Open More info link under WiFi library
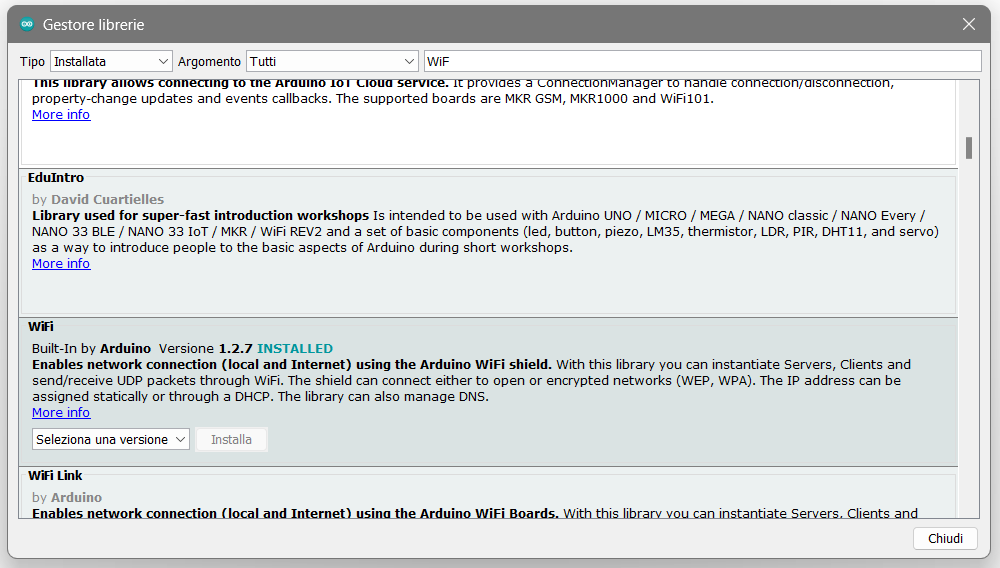Image resolution: width=1000 pixels, height=568 pixels. tap(61, 413)
